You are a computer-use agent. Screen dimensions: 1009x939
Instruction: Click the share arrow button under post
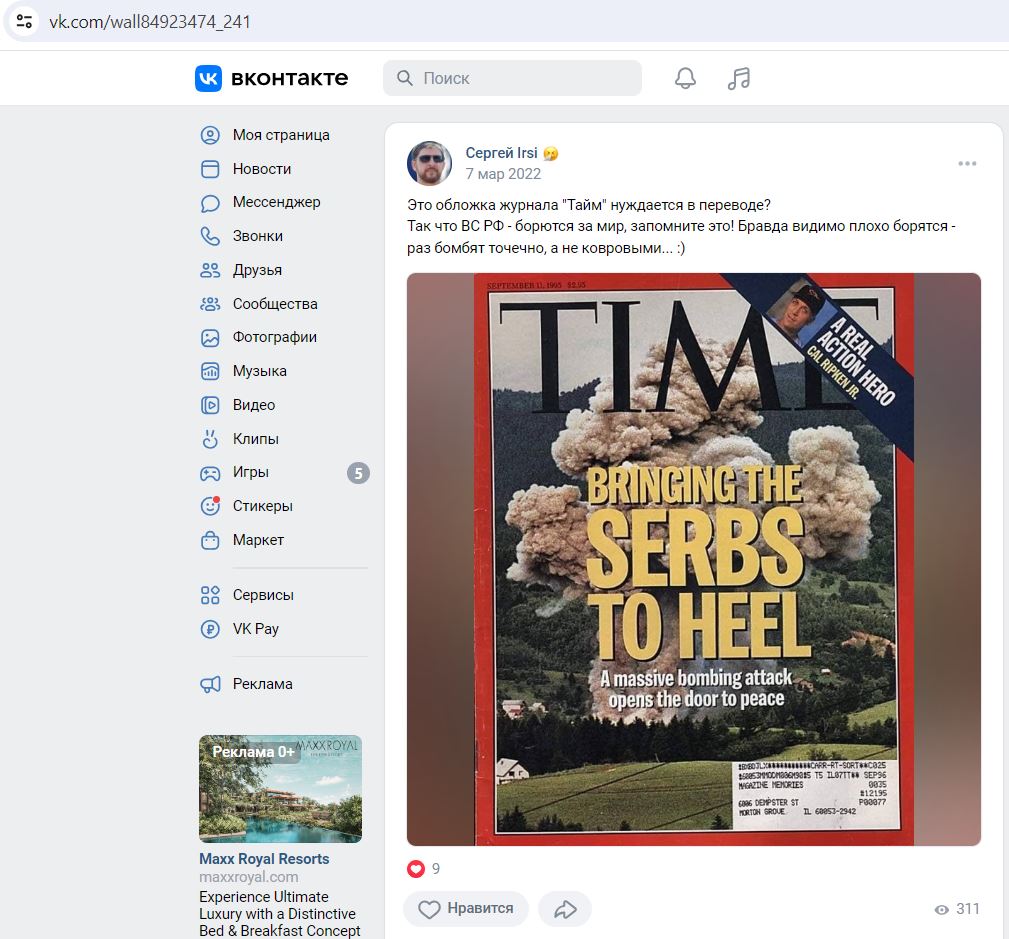[x=565, y=909]
